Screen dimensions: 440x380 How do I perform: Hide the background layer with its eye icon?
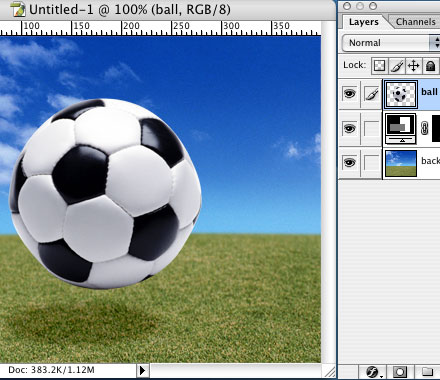[x=349, y=162]
